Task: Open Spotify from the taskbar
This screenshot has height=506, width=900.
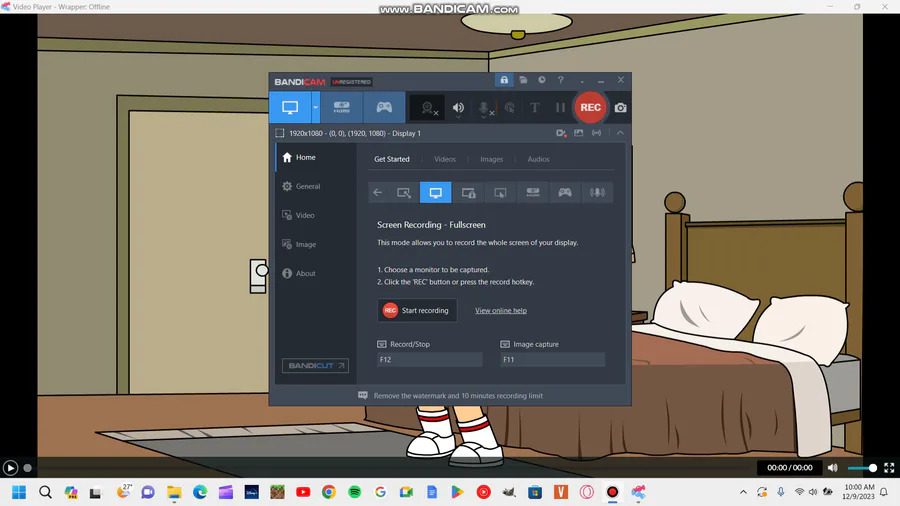Action: (x=355, y=492)
